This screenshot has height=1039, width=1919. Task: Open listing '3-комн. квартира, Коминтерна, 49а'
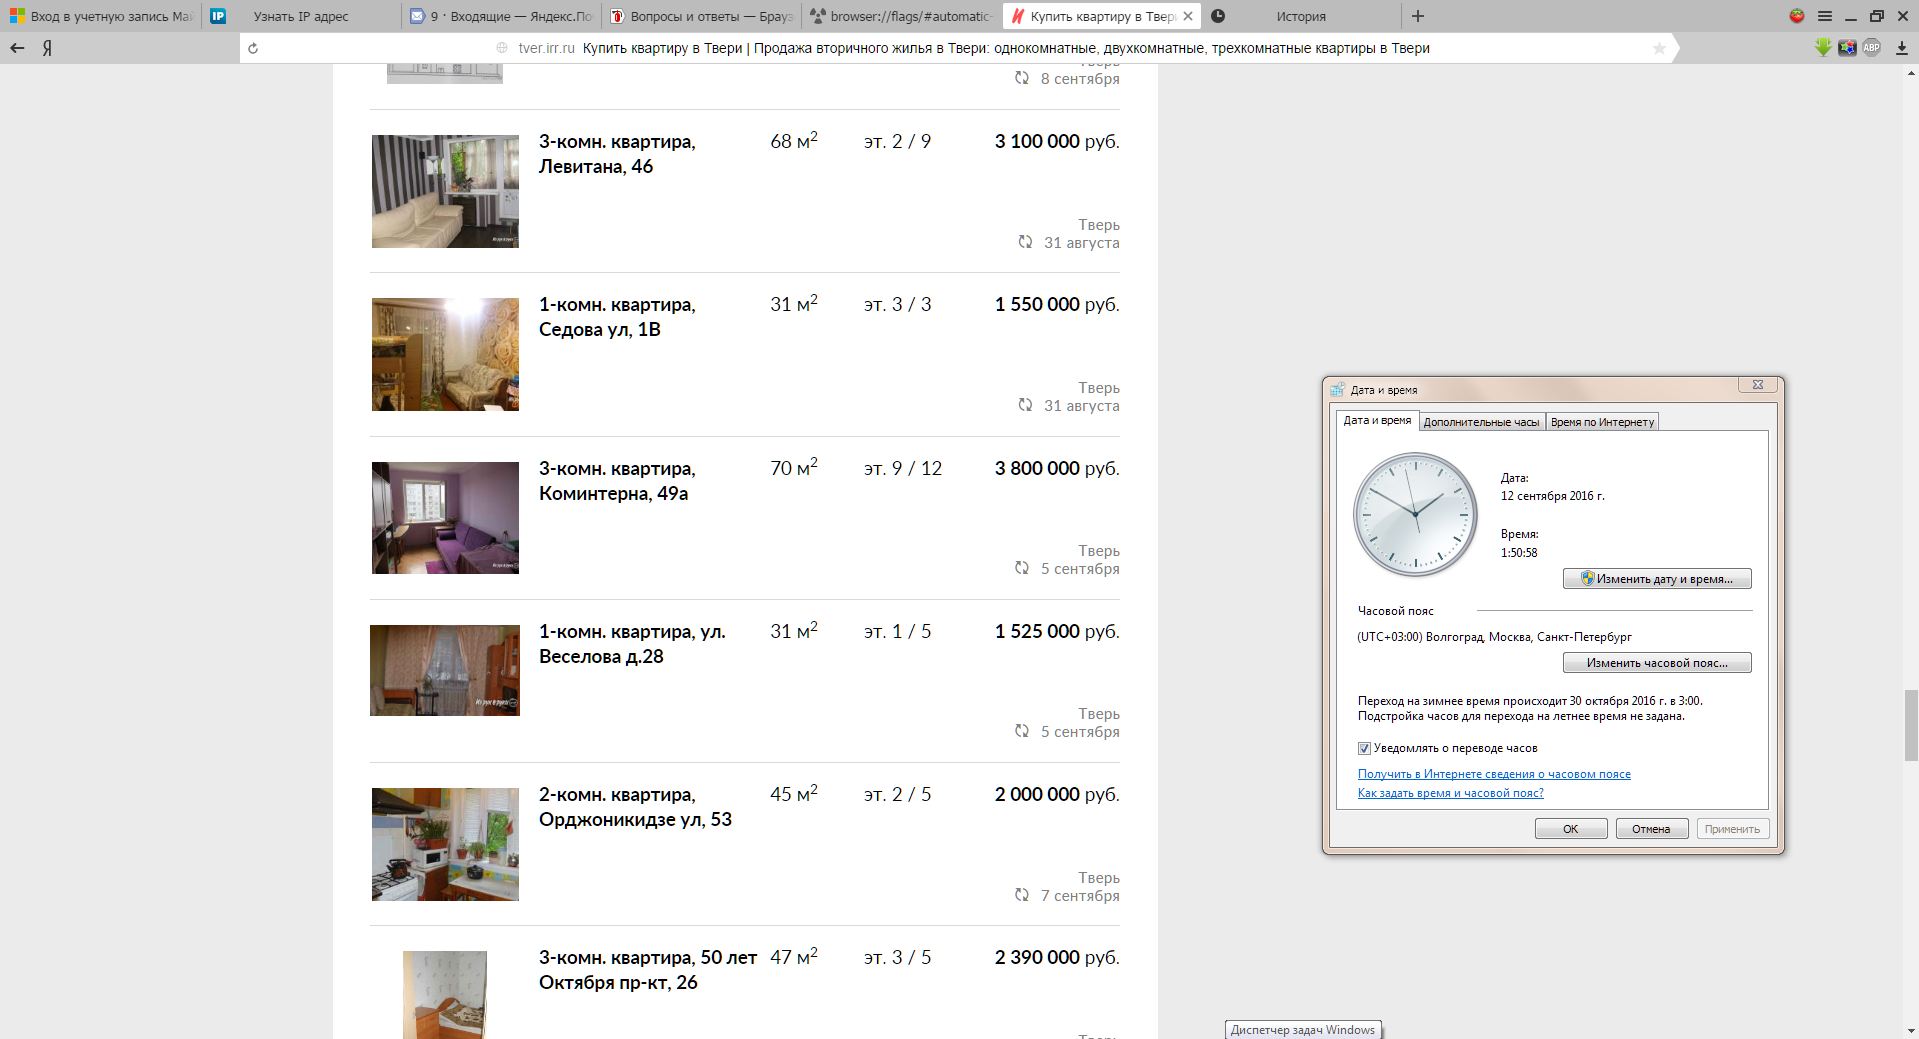(x=617, y=481)
